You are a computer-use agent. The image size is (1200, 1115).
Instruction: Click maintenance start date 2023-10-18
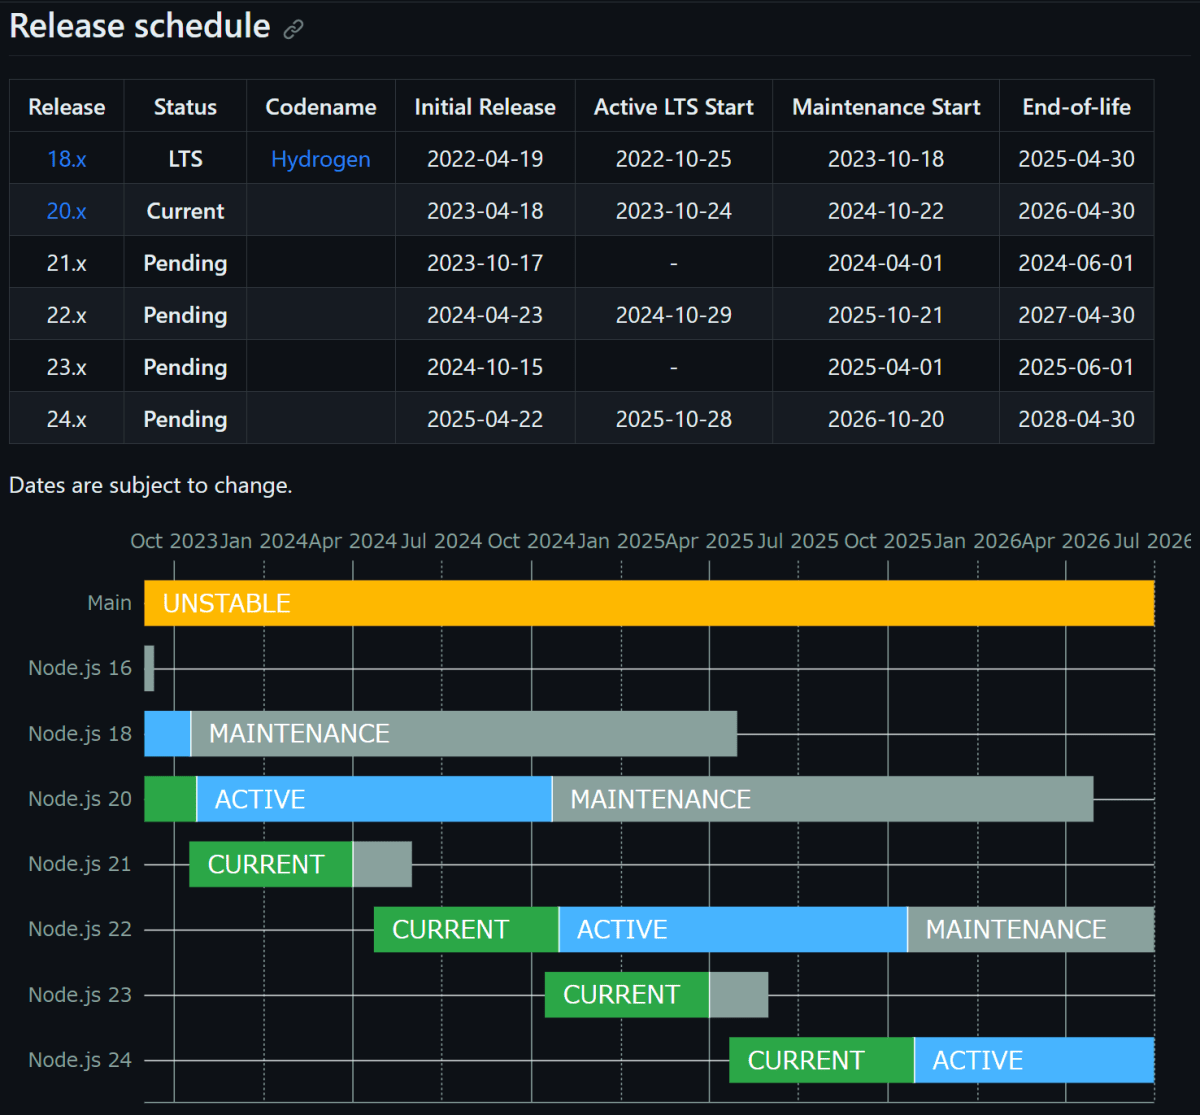pyautogui.click(x=886, y=159)
